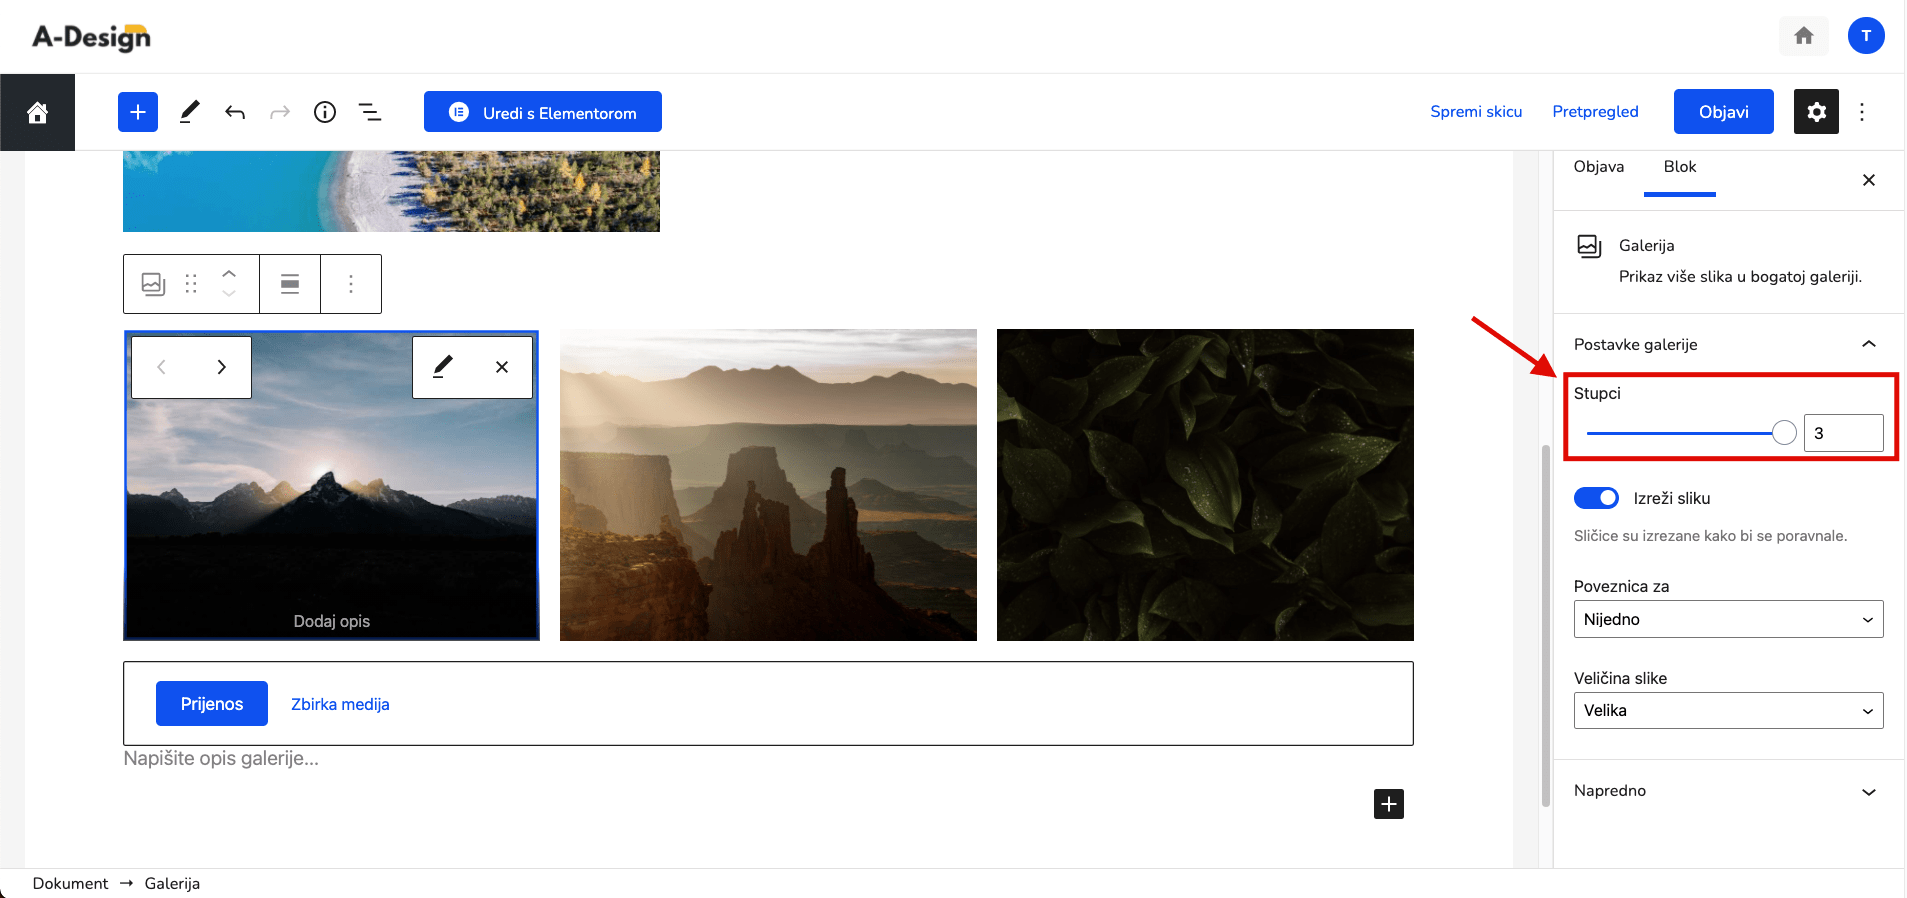The width and height of the screenshot is (1907, 898).
Task: Click the blue add block plus button
Action: pos(138,112)
